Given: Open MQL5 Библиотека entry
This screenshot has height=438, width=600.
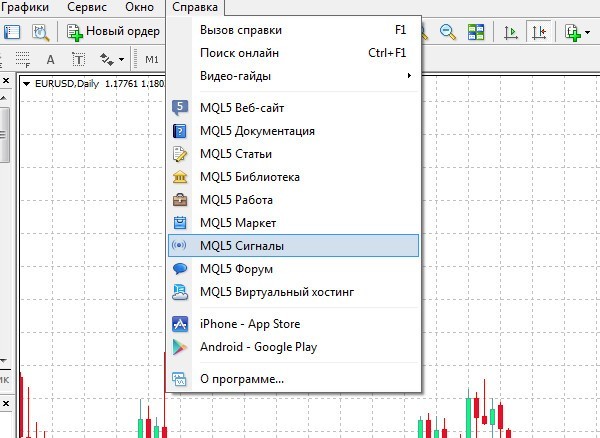Looking at the screenshot, I should point(293,177).
